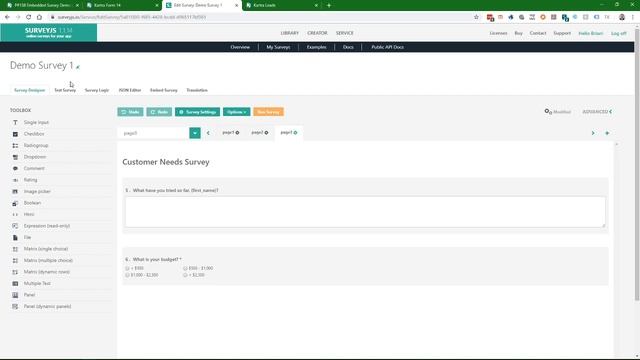
Task: Click the comment text area of question 5
Action: pos(365,212)
